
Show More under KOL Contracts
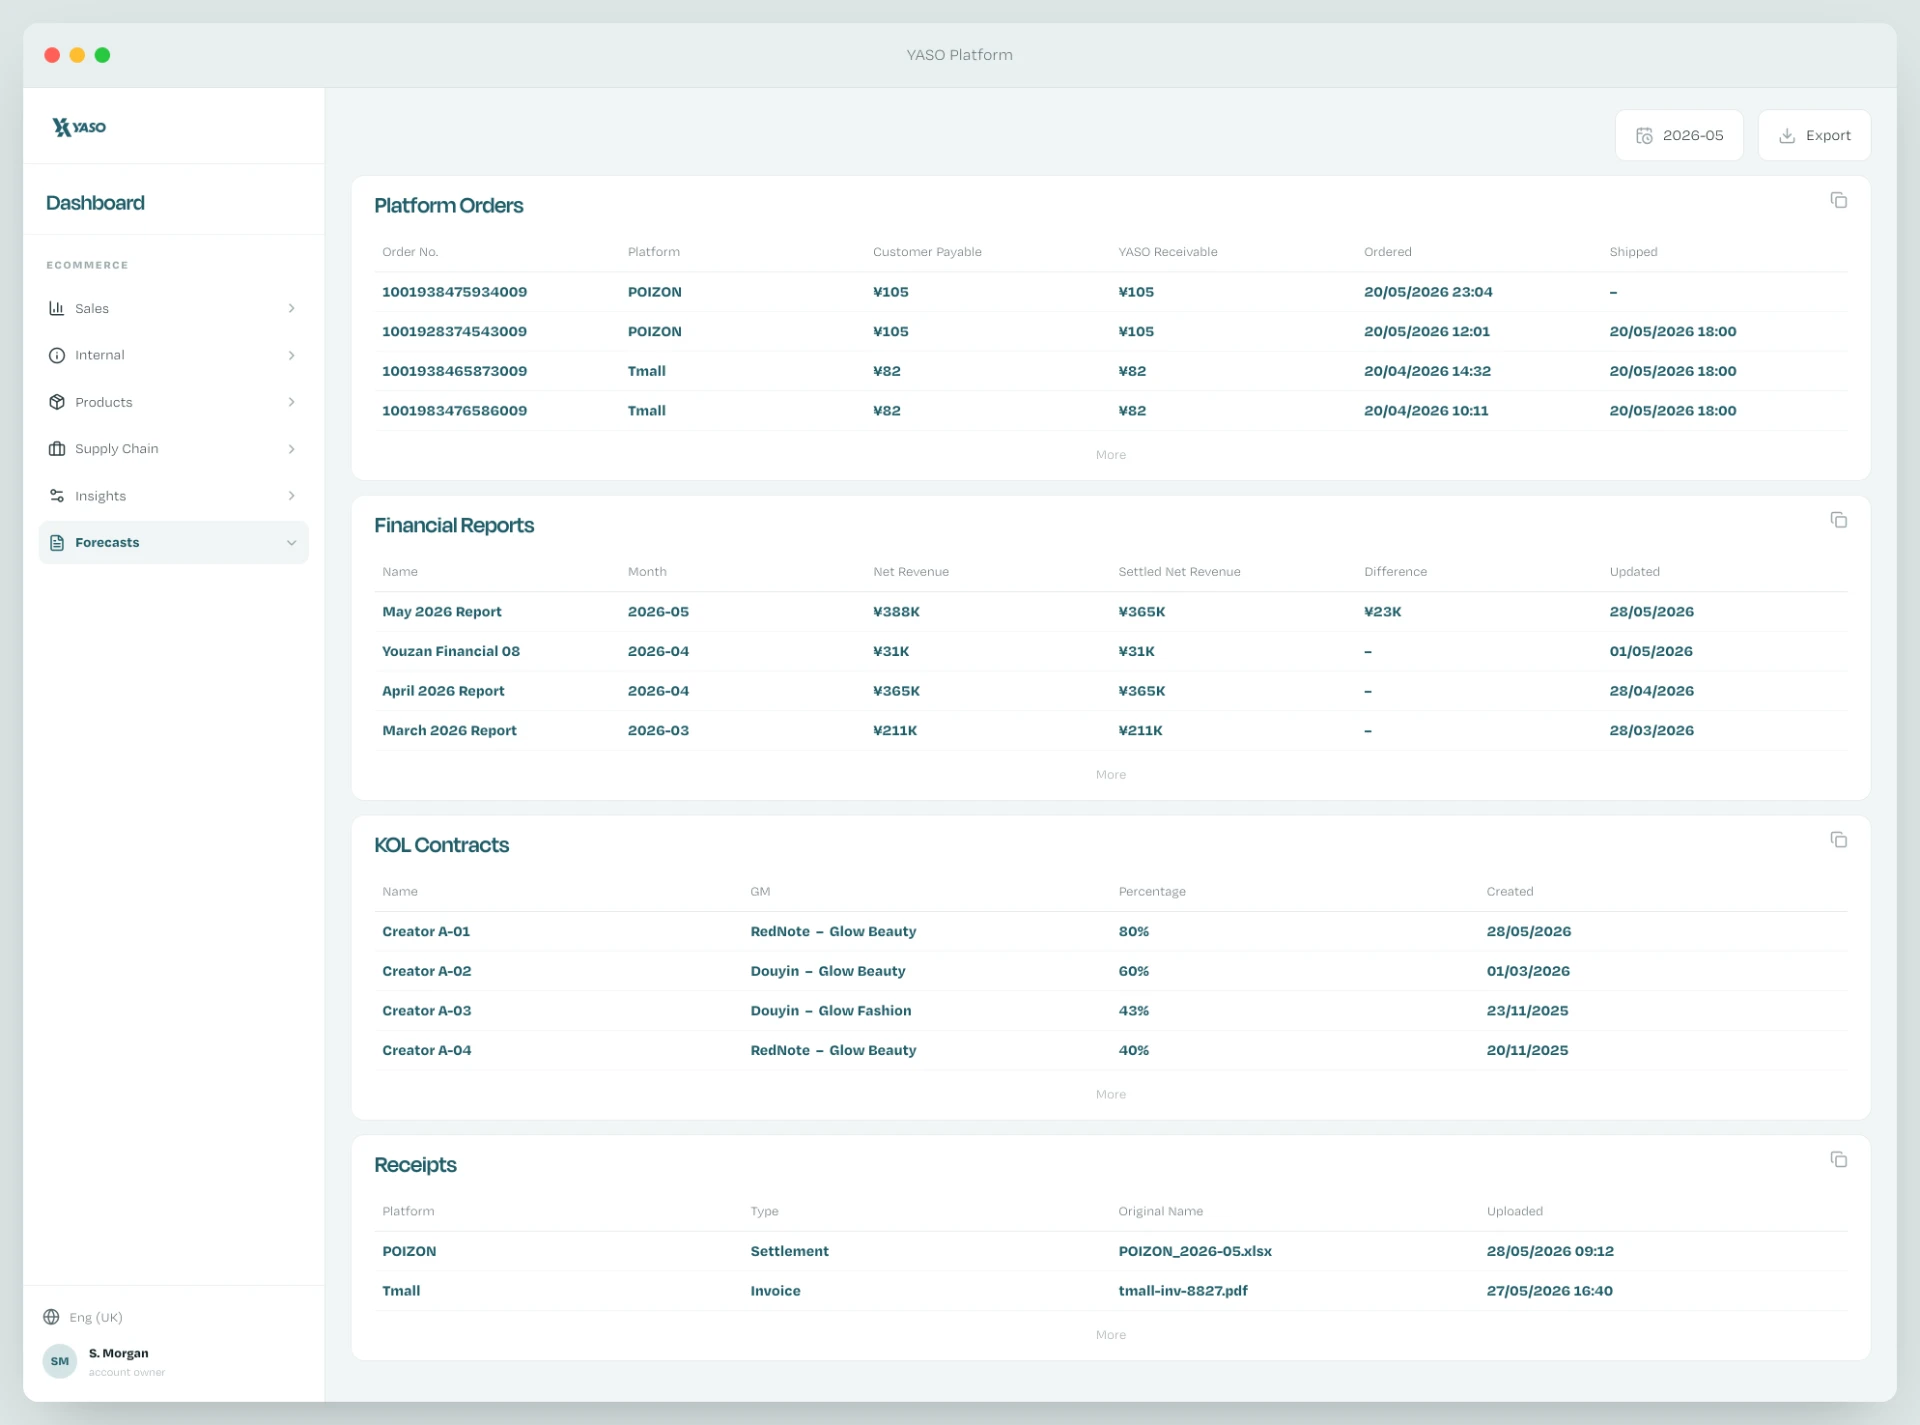coord(1110,1094)
